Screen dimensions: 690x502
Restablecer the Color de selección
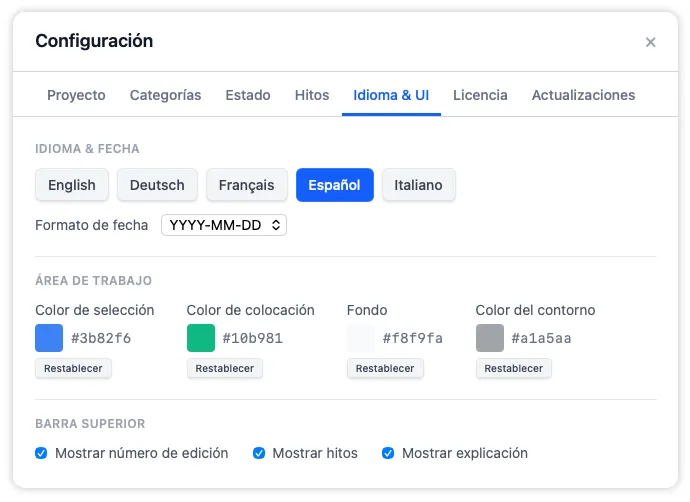point(73,368)
